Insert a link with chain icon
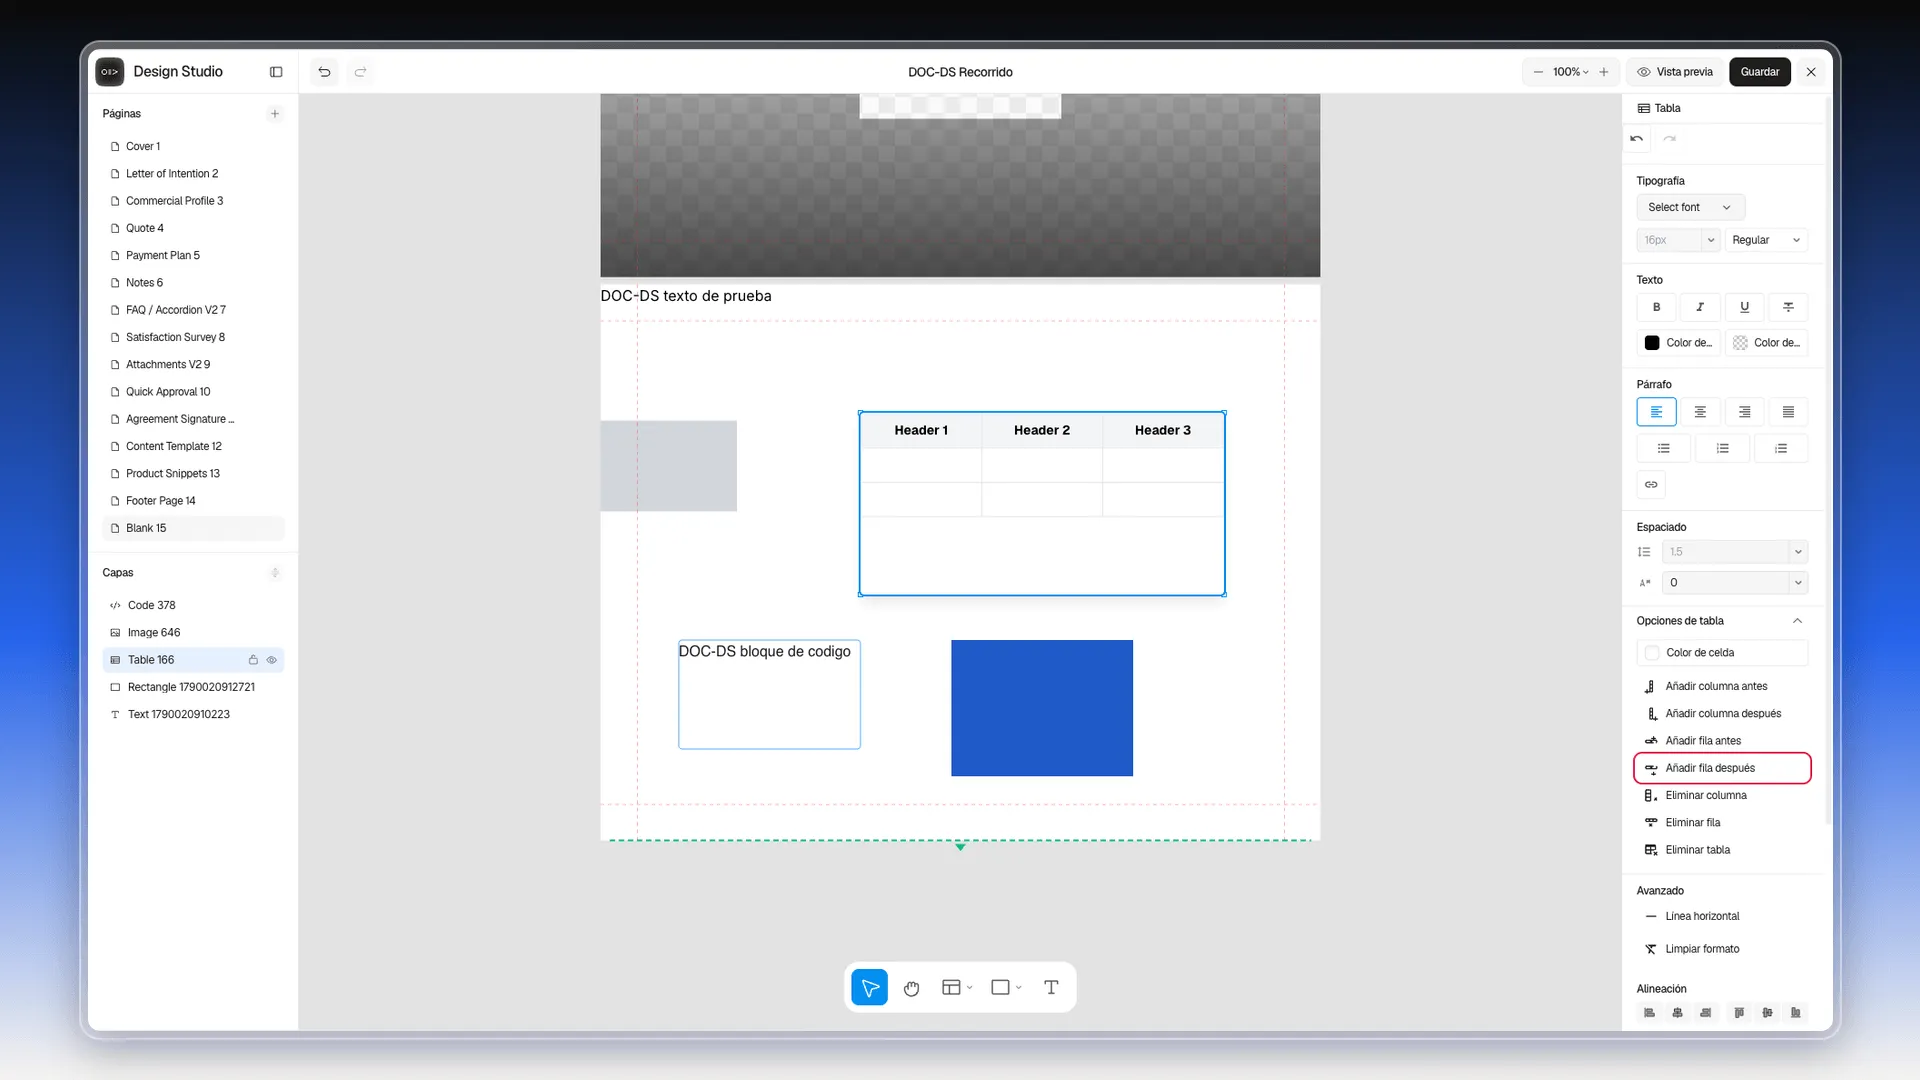Image resolution: width=1920 pixels, height=1080 pixels. (1651, 484)
